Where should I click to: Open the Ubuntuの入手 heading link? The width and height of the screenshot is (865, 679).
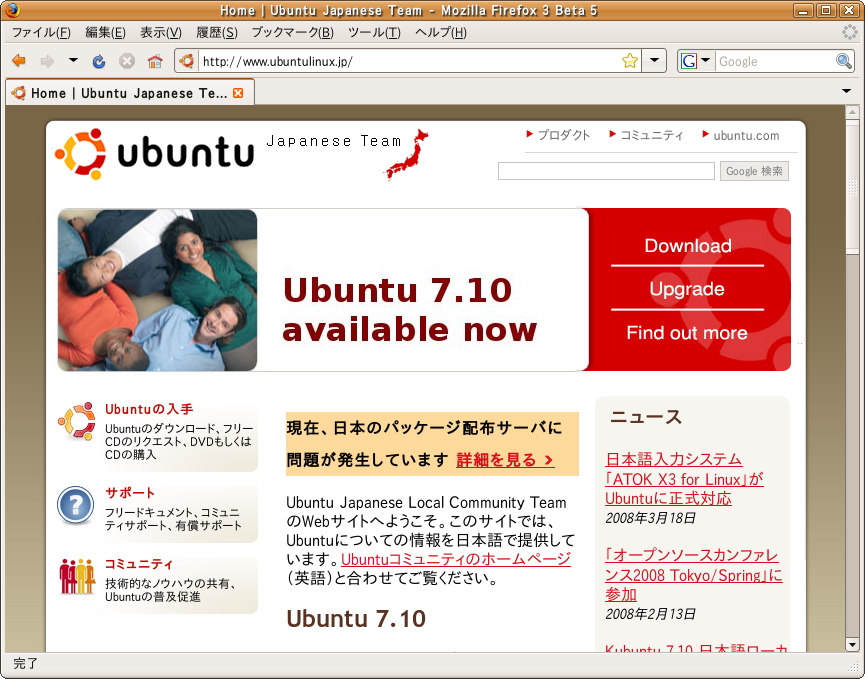pyautogui.click(x=149, y=409)
